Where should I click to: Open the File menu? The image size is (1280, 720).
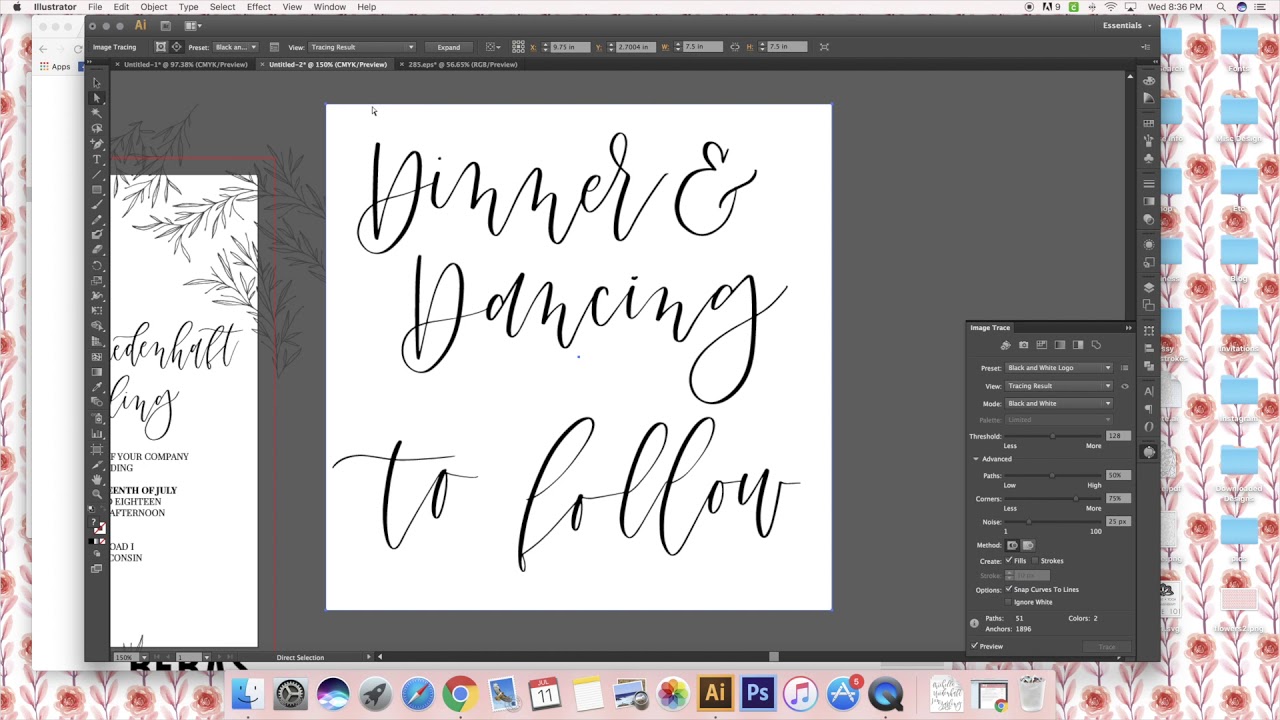[x=95, y=7]
